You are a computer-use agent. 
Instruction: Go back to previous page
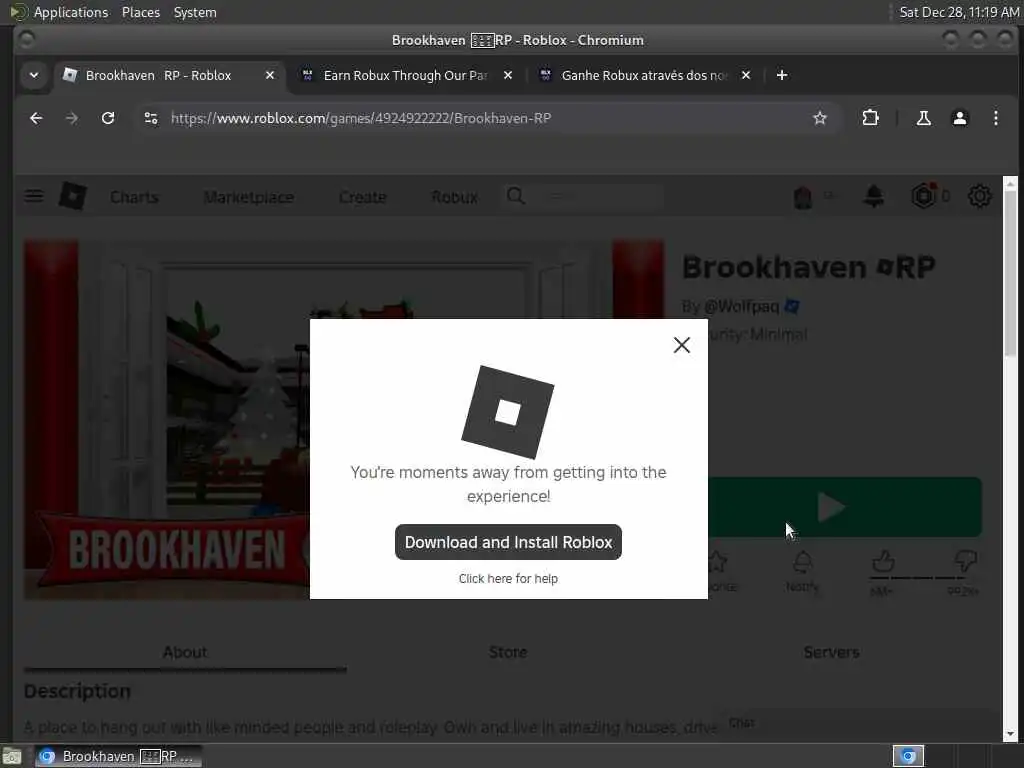[36, 118]
